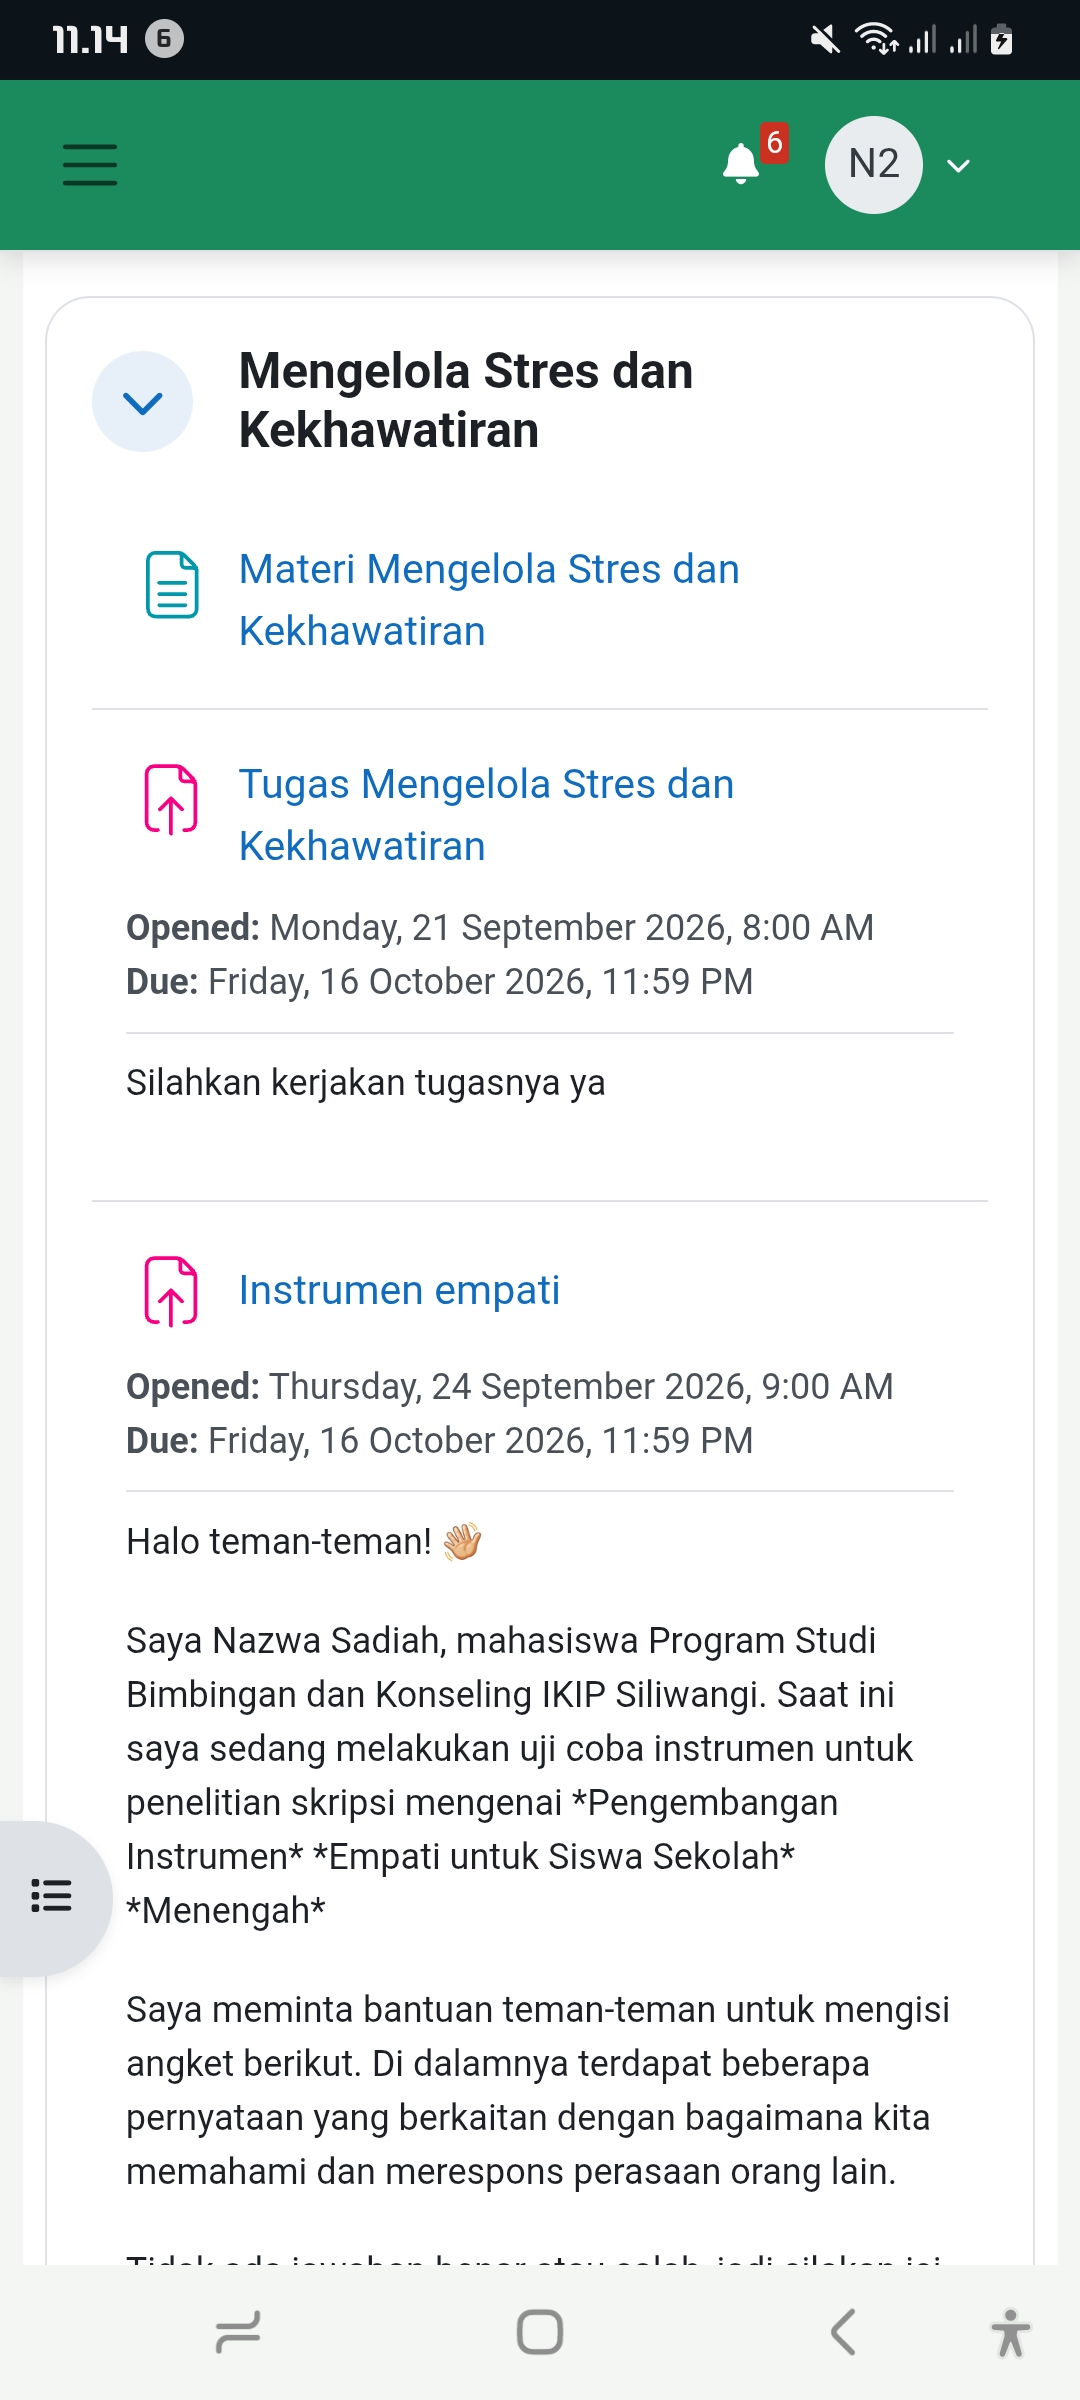Collapse the Mengelola Stres dan Kekhawatiran section
This screenshot has width=1080, height=2400.
[143, 402]
